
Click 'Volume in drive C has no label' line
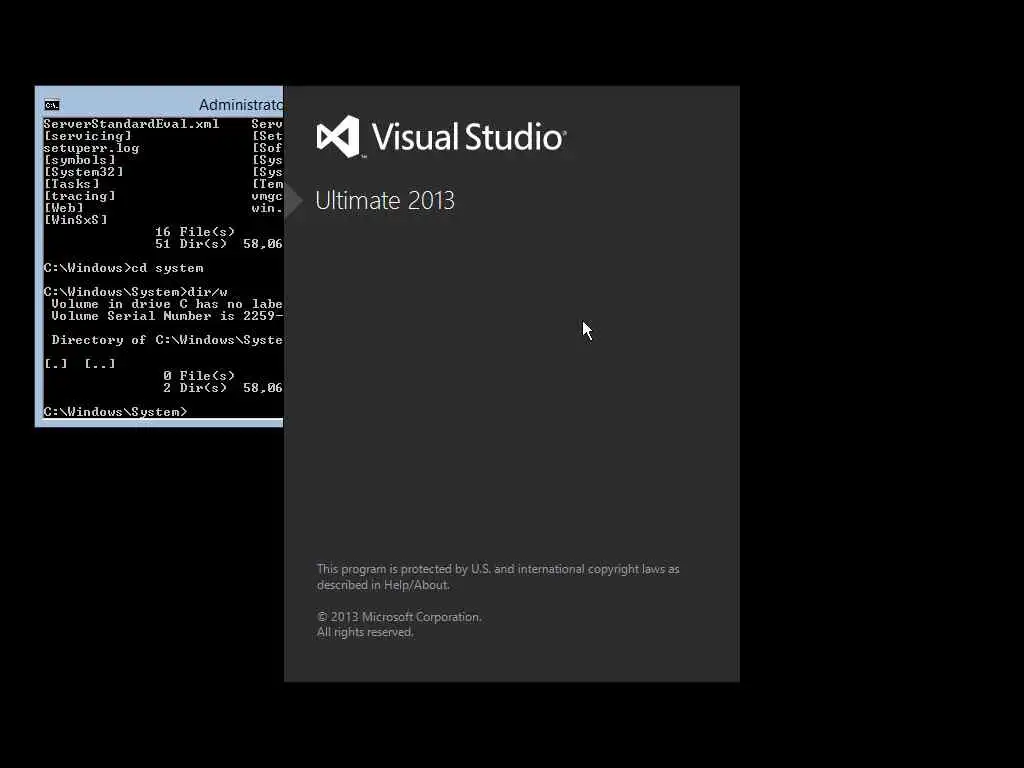click(x=167, y=304)
